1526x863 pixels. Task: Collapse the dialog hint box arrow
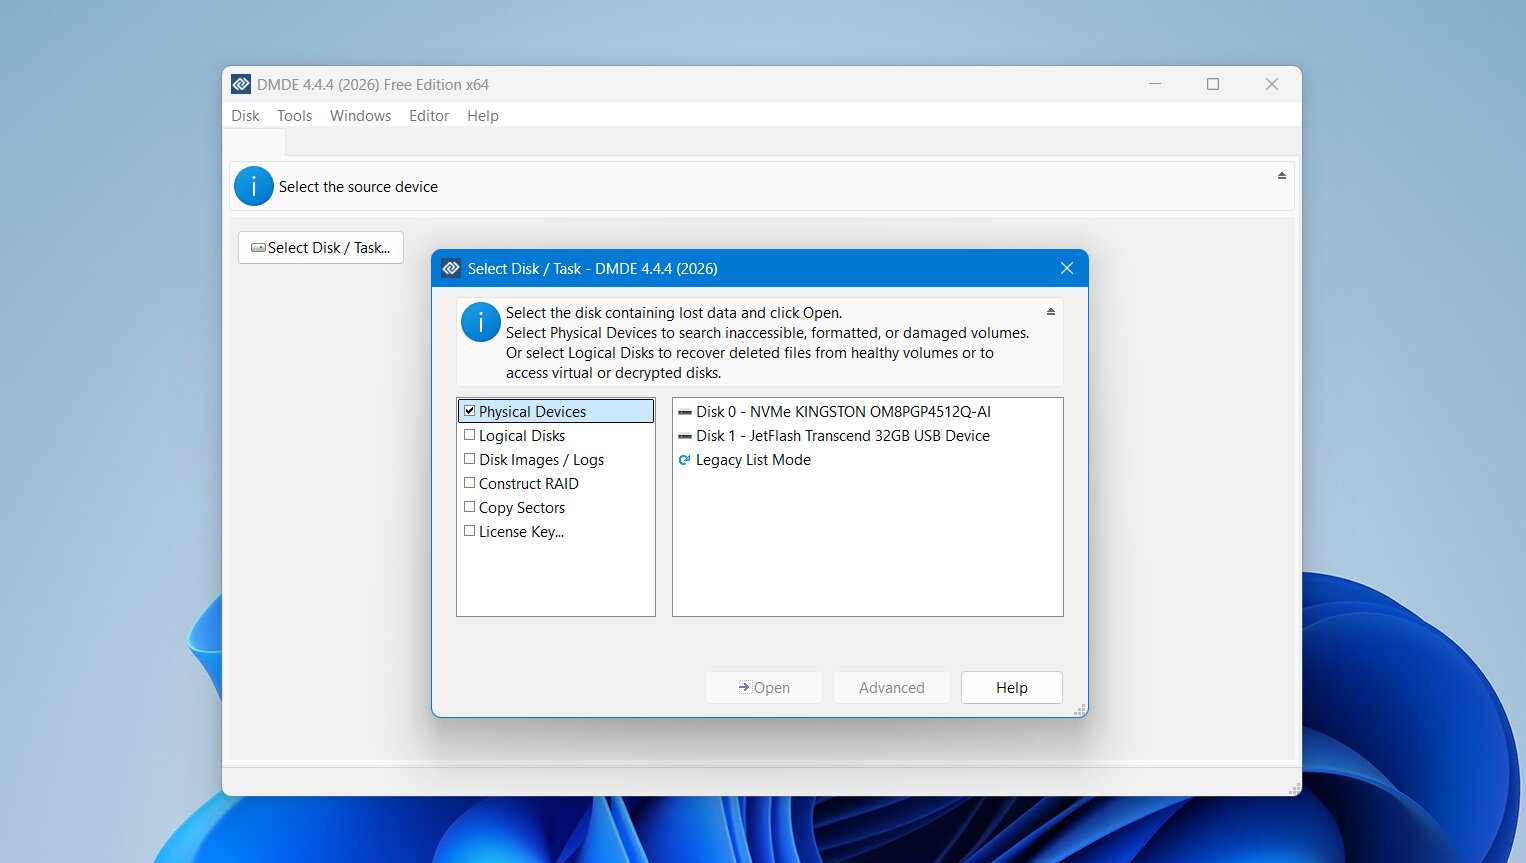tap(1050, 312)
